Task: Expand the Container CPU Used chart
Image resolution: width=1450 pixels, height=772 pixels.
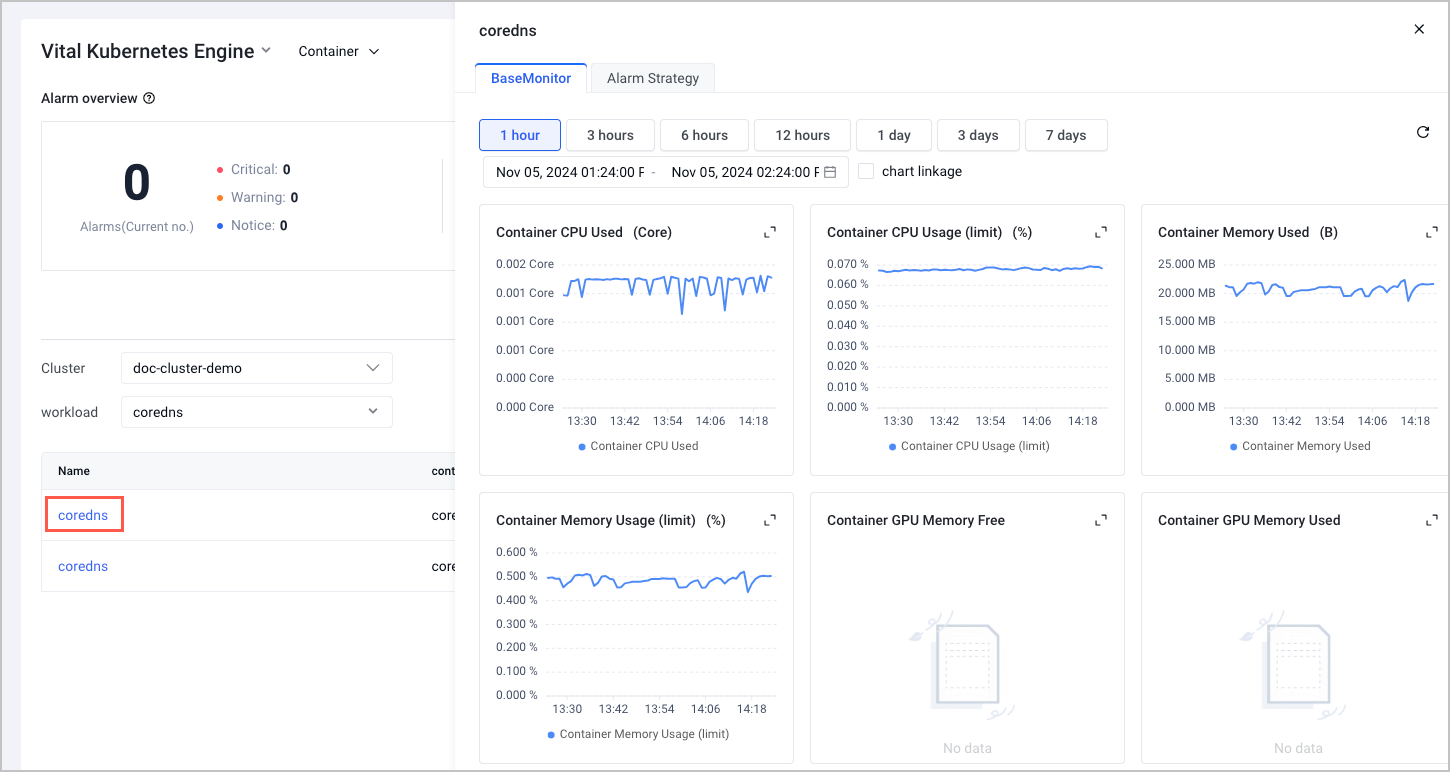Action: 770,232
